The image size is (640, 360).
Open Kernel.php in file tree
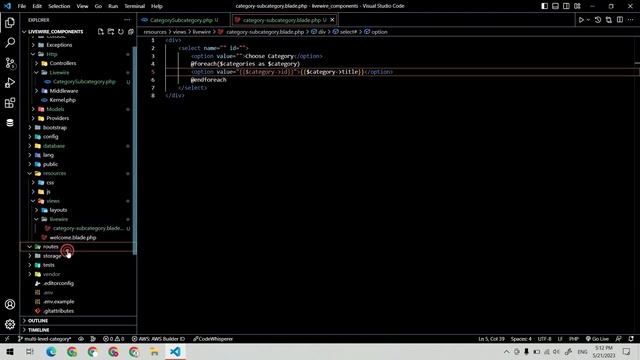[x=62, y=100]
